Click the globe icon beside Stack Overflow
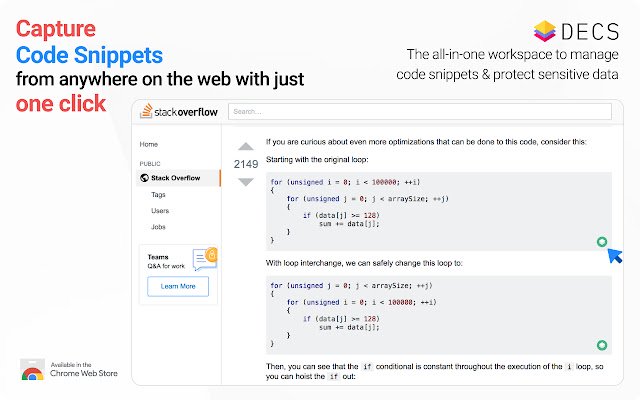The width and height of the screenshot is (640, 400). click(x=144, y=178)
